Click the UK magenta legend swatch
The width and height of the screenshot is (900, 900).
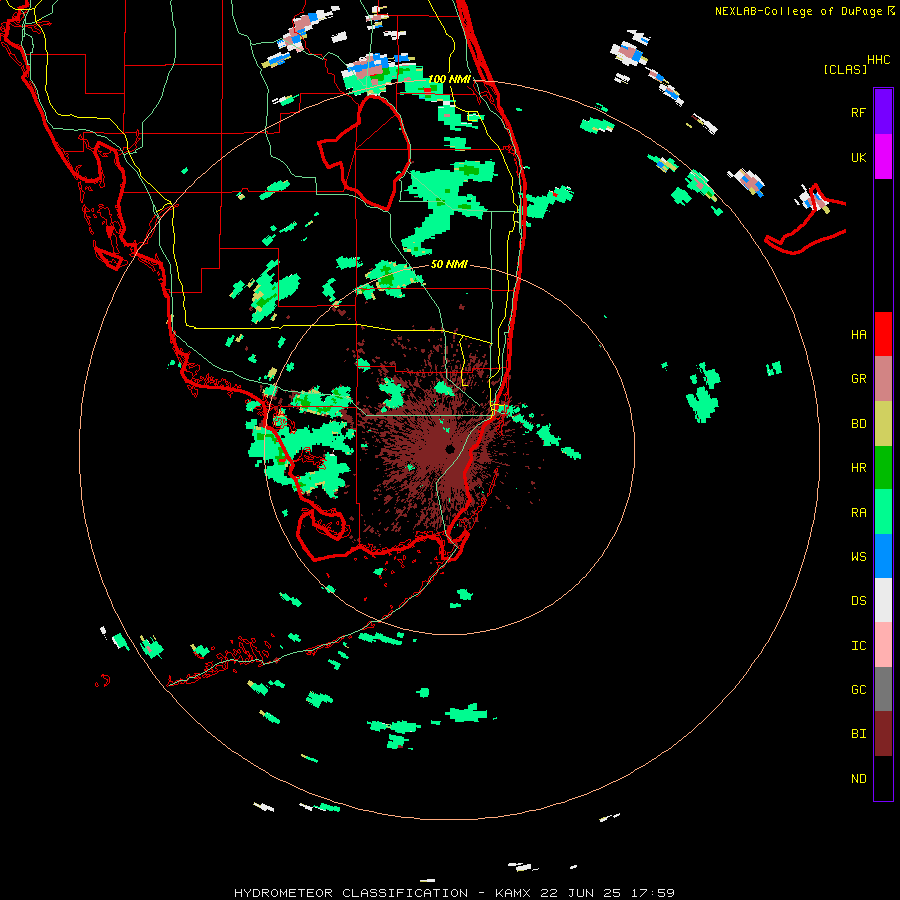(883, 156)
